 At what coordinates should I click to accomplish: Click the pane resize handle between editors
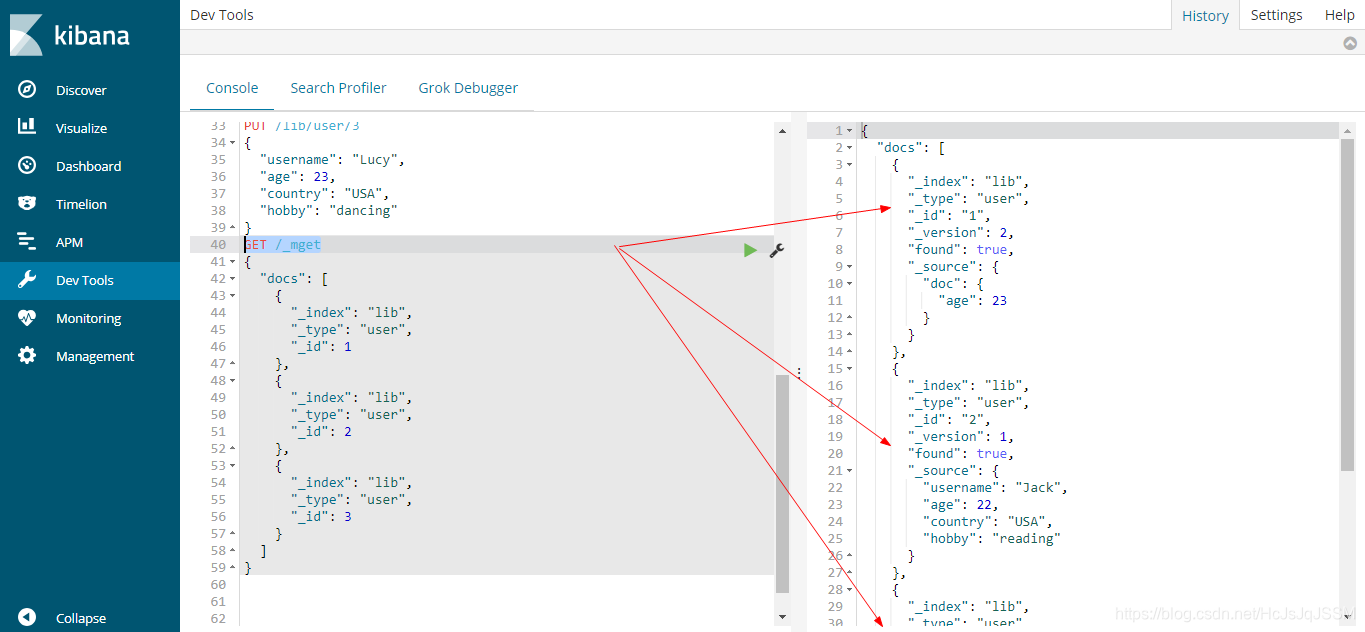point(798,371)
